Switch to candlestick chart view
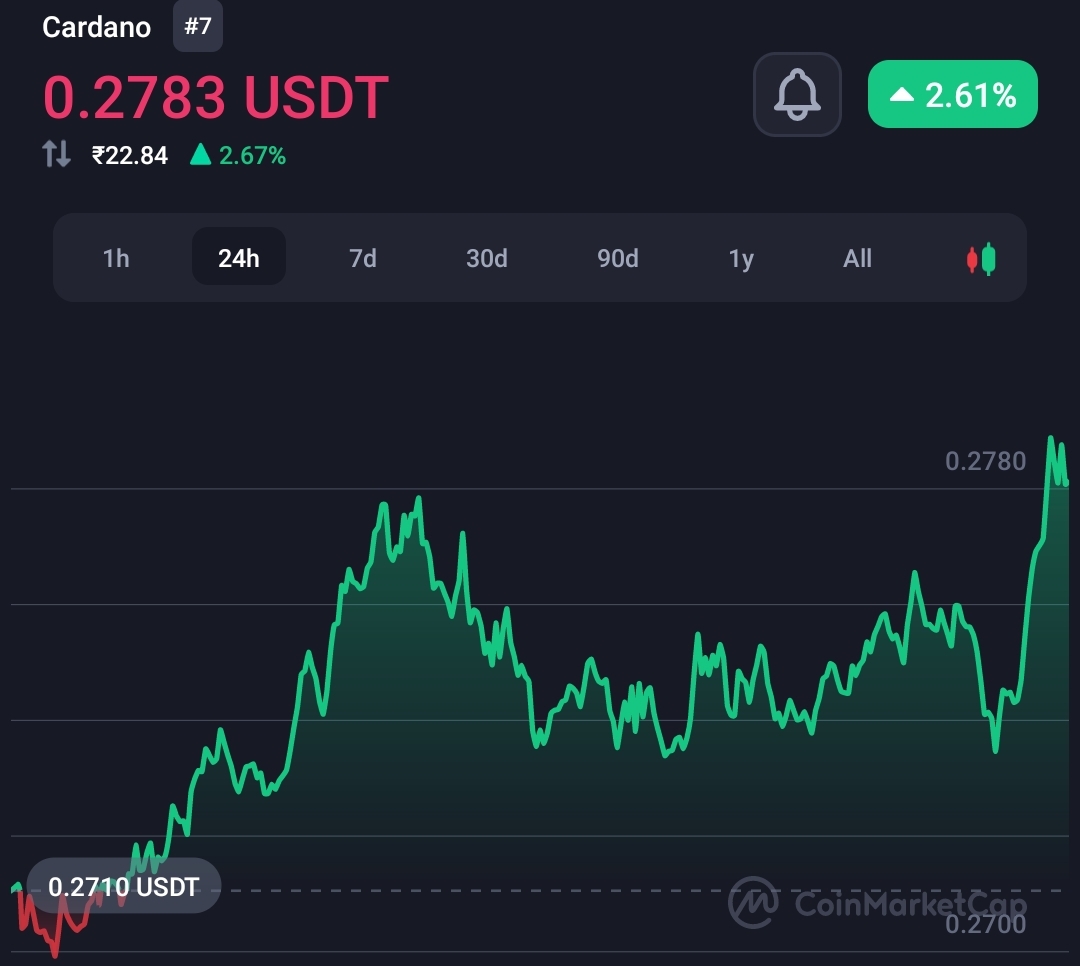1080x966 pixels. pos(981,258)
